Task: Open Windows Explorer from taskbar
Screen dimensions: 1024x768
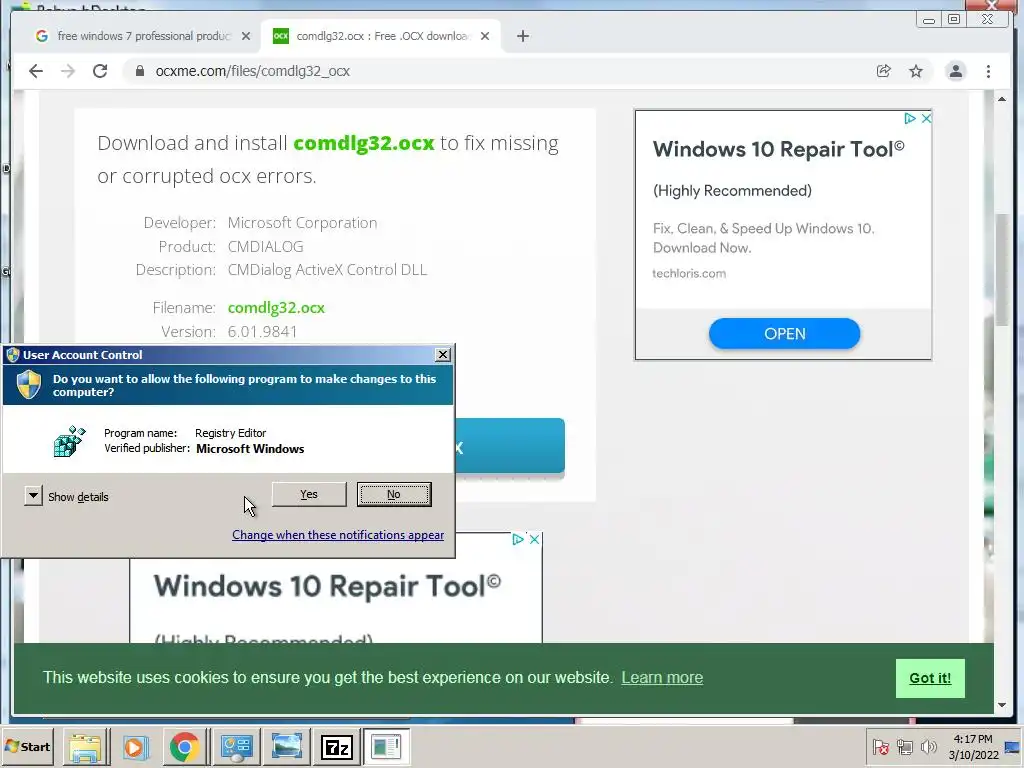Action: tap(86, 746)
